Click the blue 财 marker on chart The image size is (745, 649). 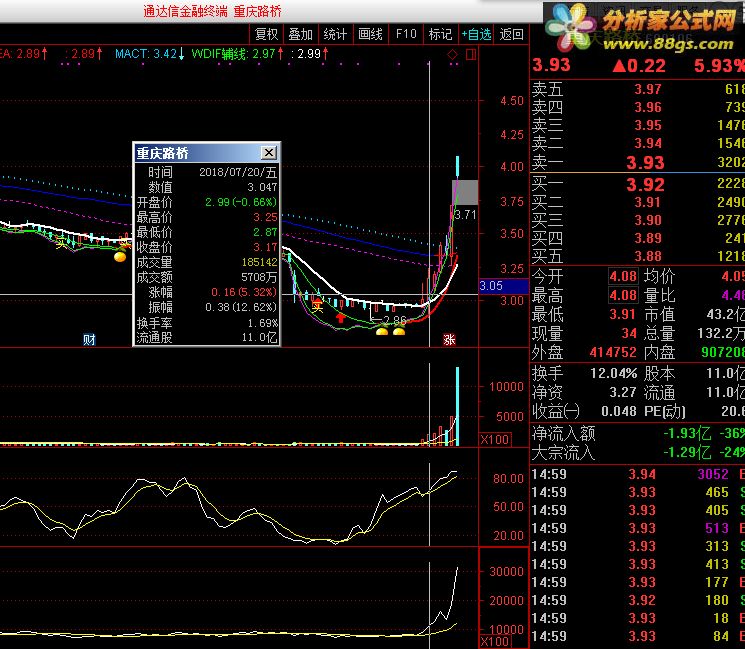[x=89, y=339]
